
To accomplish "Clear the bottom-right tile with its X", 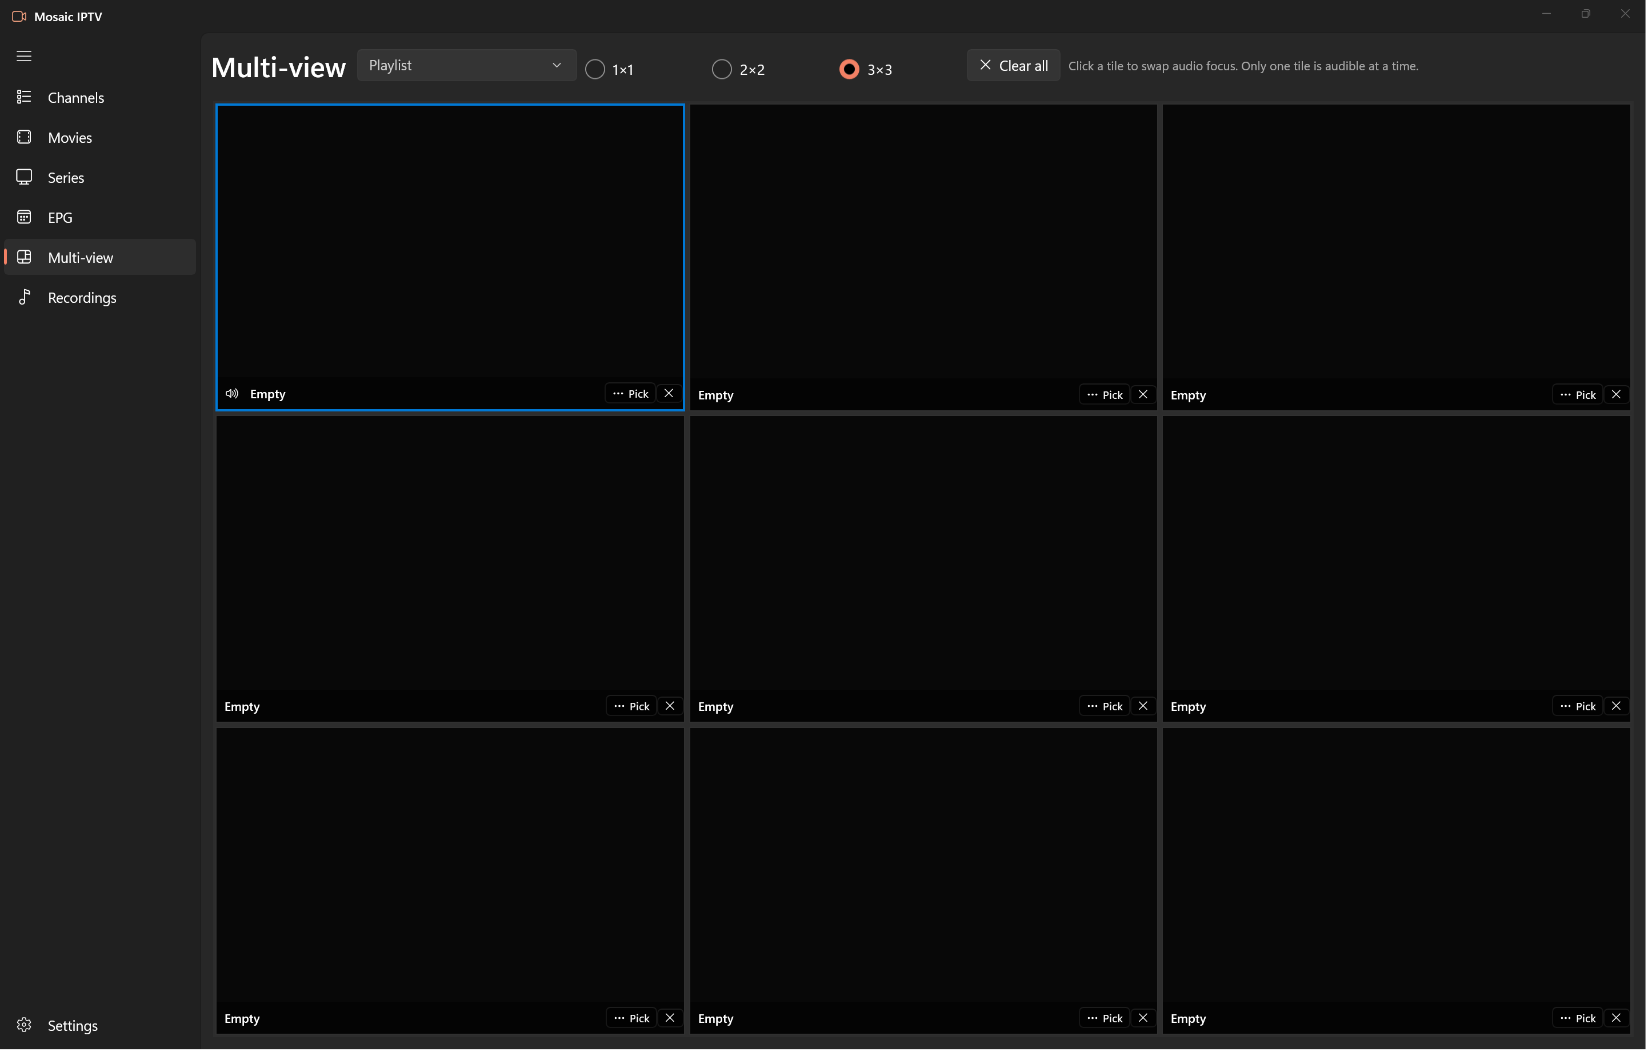I will point(1616,1018).
